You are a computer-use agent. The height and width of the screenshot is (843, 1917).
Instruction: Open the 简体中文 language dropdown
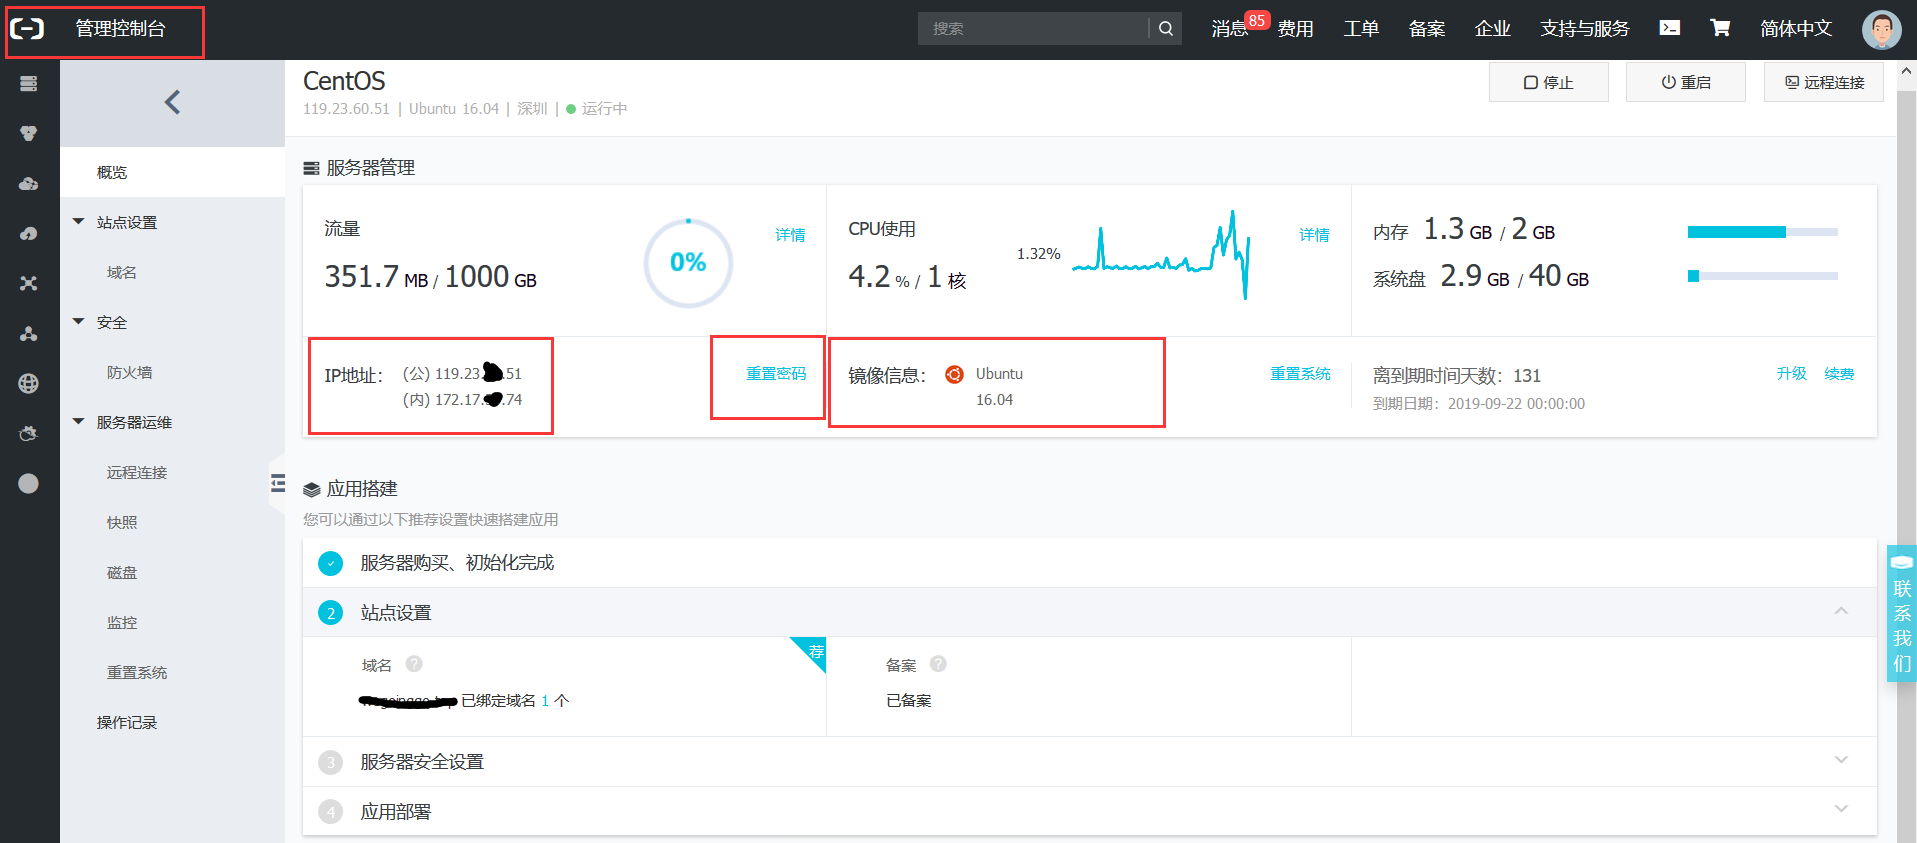pos(1796,29)
